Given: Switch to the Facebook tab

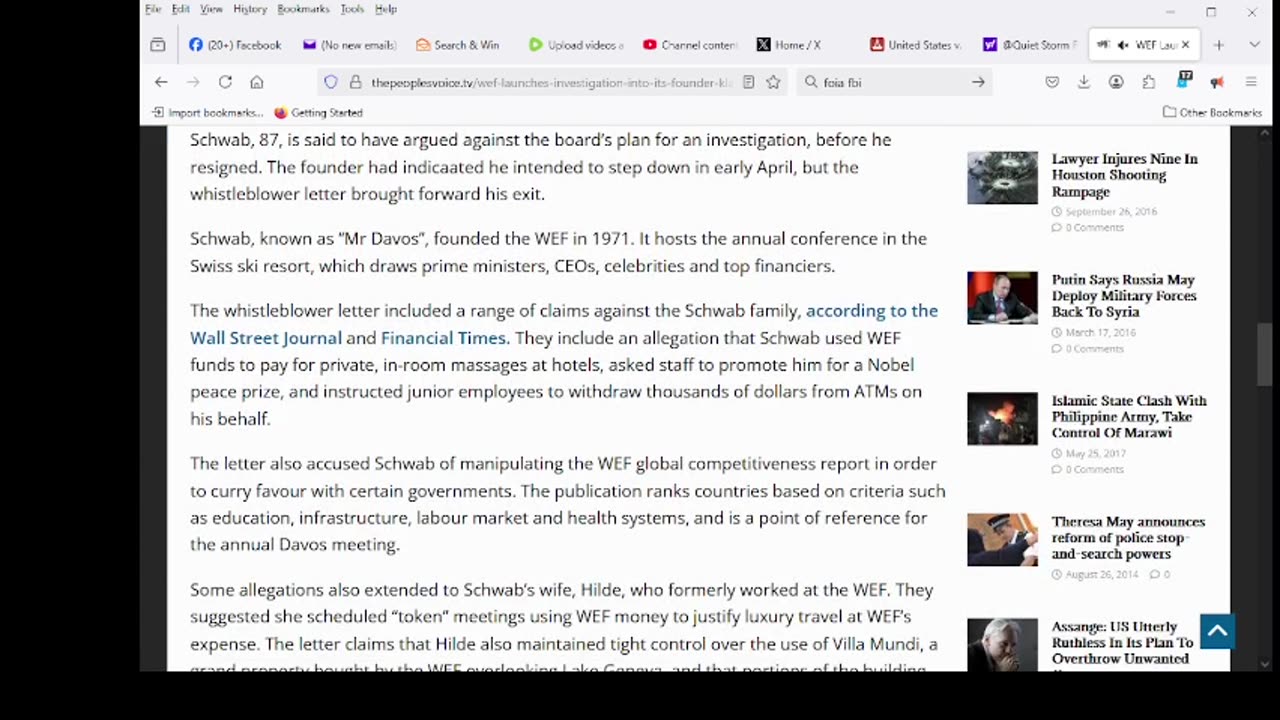Looking at the screenshot, I should point(236,45).
